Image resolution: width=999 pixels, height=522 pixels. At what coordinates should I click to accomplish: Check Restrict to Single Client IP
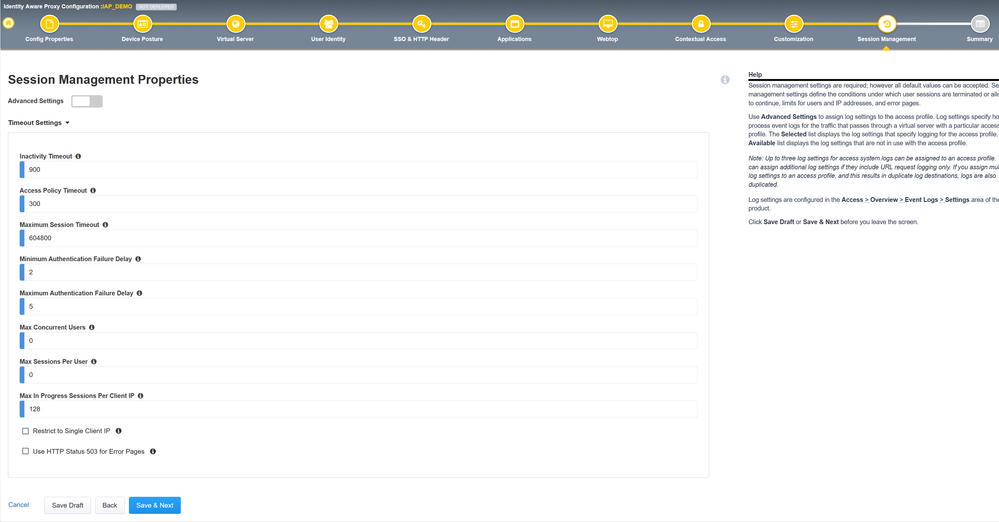[x=25, y=431]
